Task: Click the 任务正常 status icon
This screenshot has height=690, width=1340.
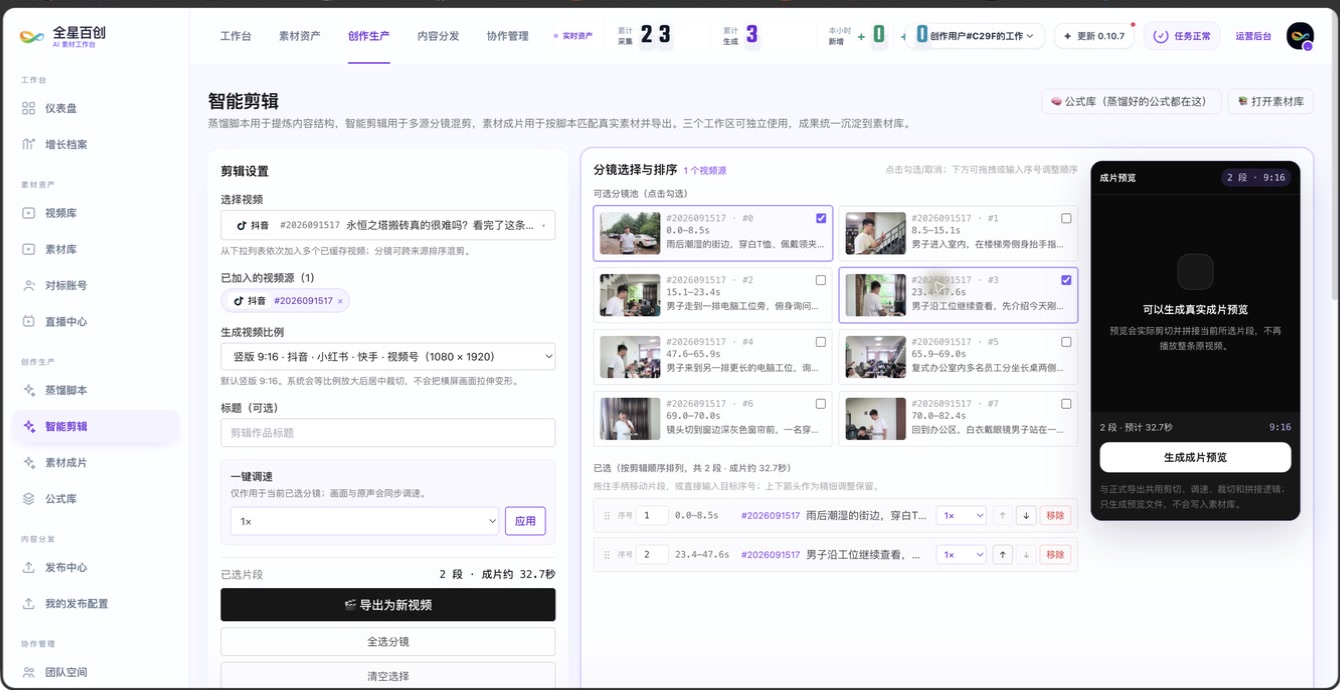Action: pyautogui.click(x=1160, y=36)
